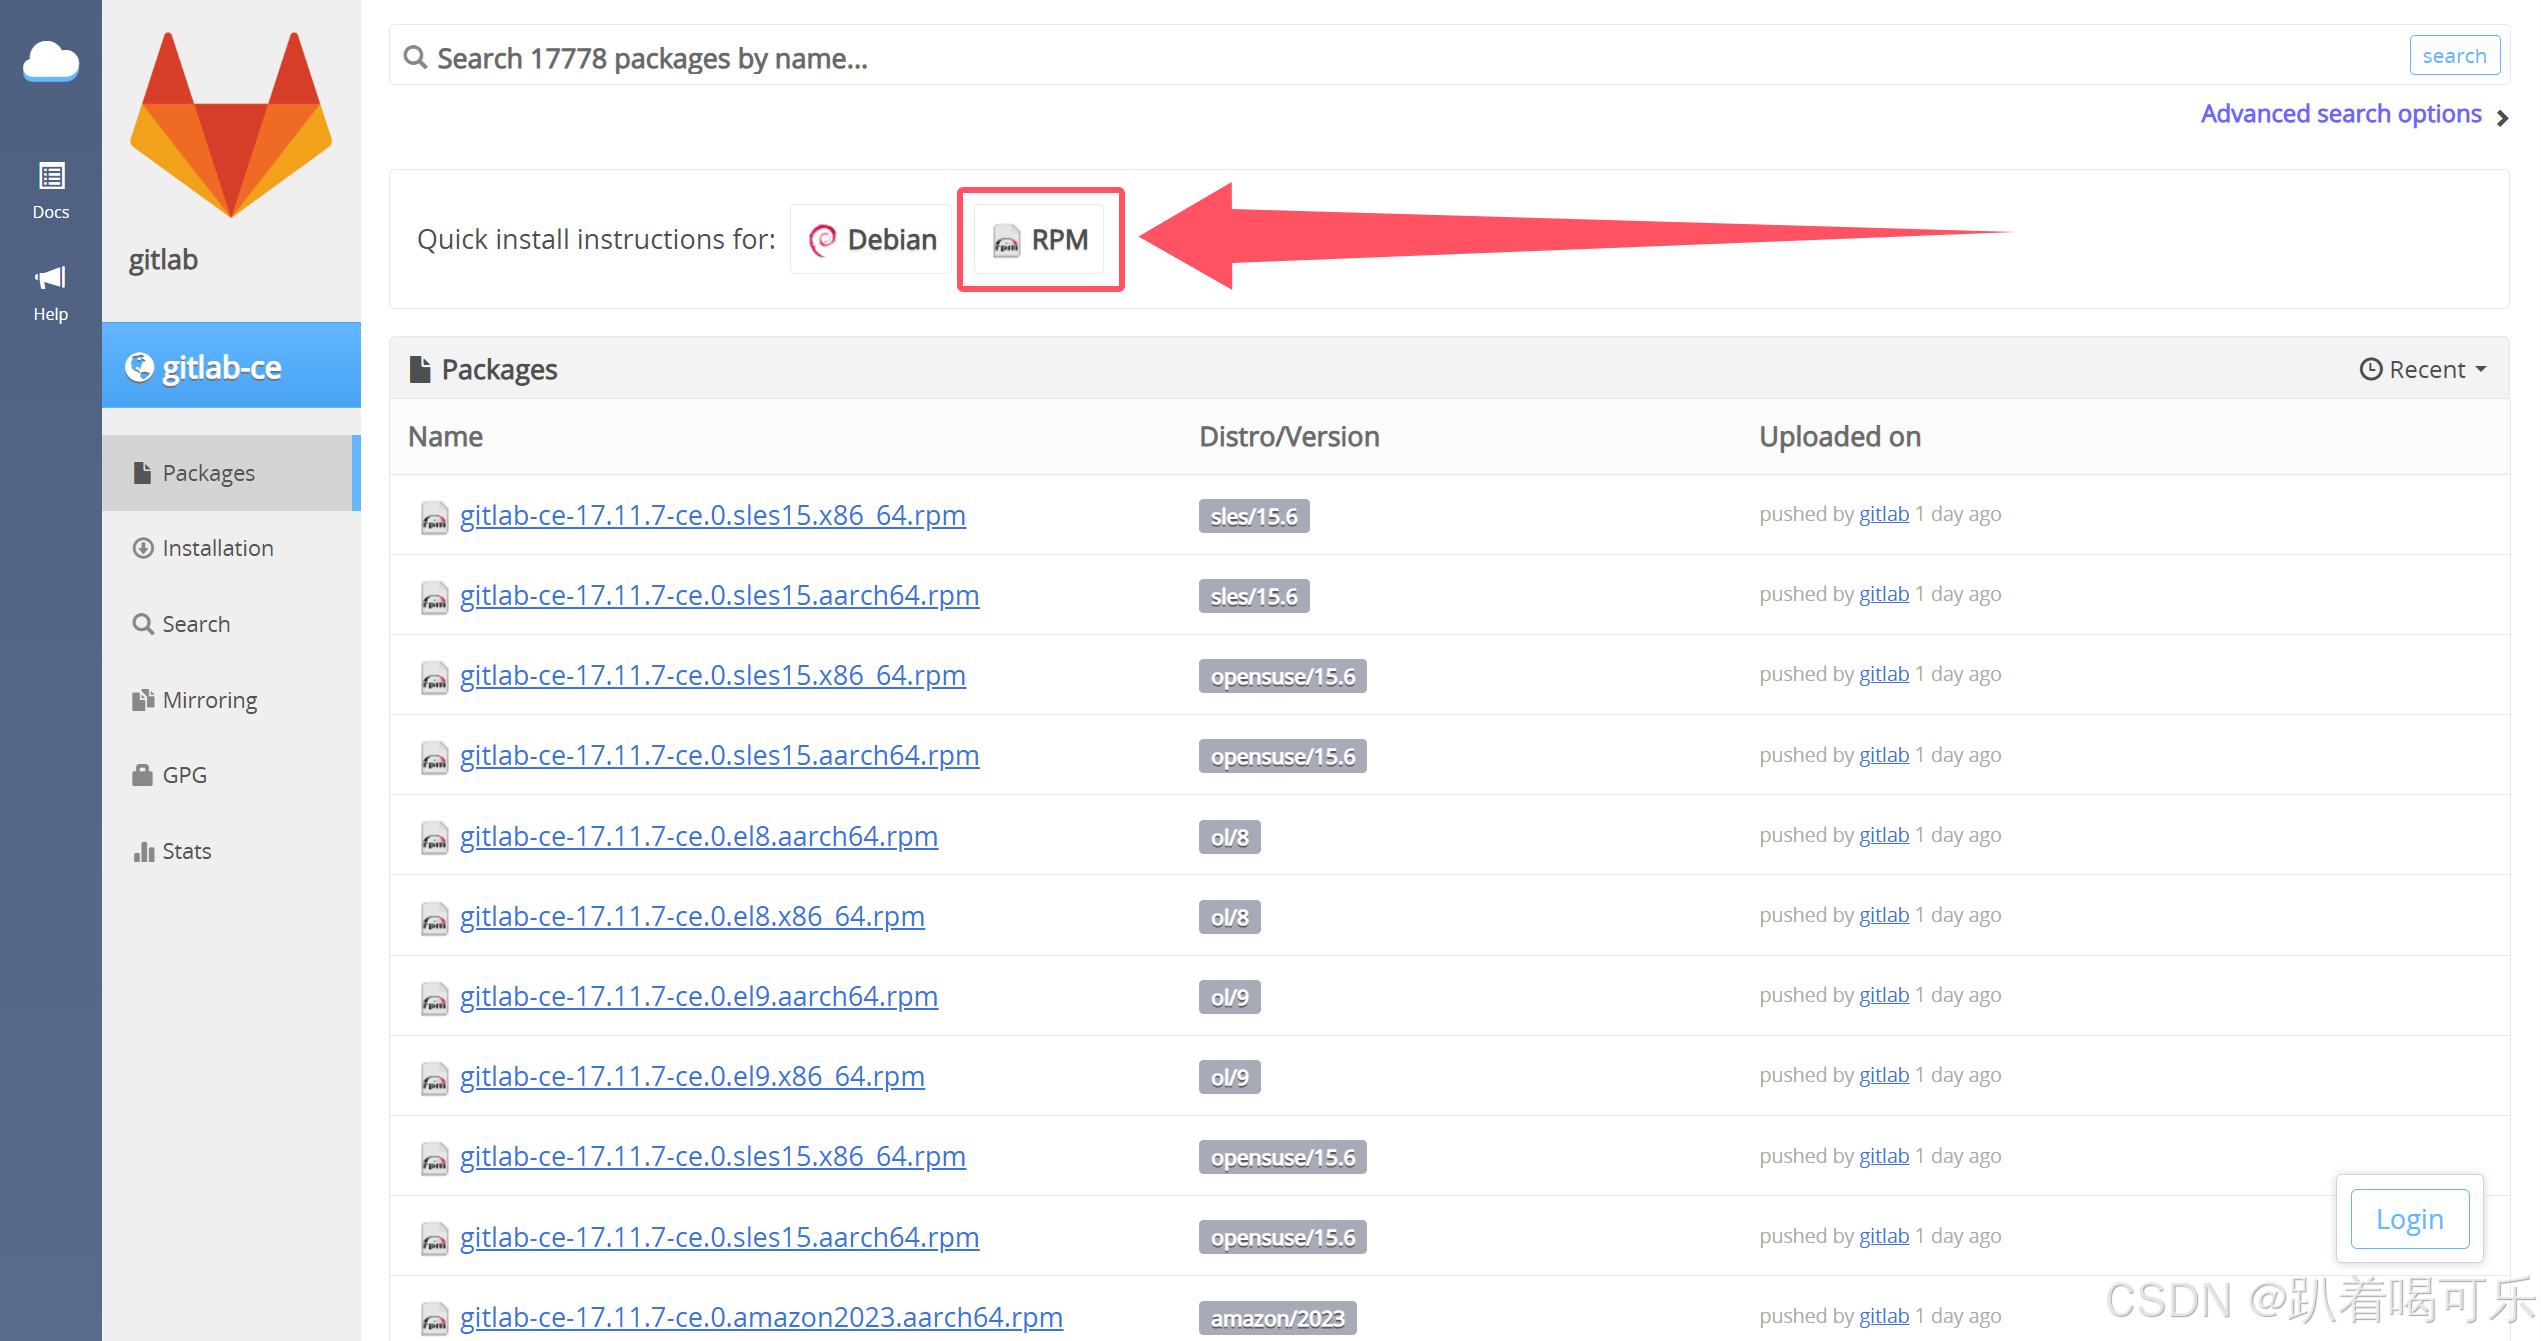The width and height of the screenshot is (2541, 1341).
Task: Click the Mirroring icon in sidebar
Action: coord(143,700)
